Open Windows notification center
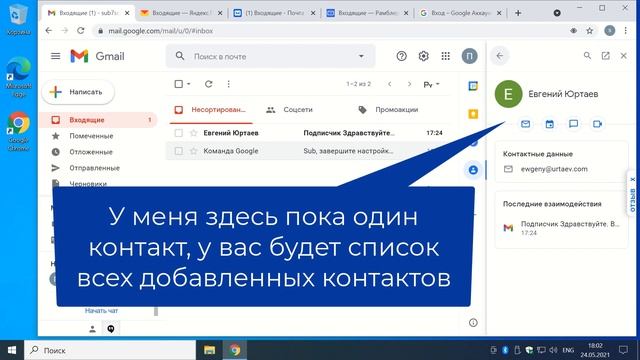 tap(623, 350)
